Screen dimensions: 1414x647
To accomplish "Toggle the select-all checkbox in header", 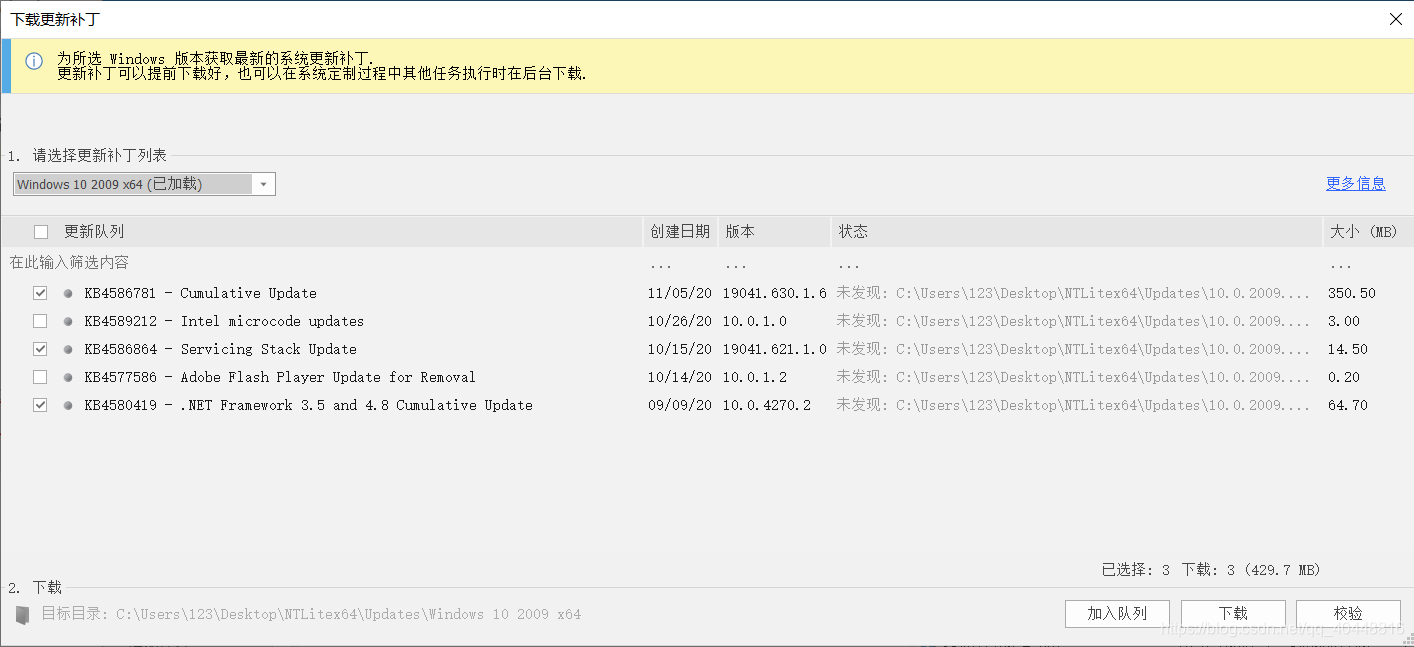I will 41,232.
